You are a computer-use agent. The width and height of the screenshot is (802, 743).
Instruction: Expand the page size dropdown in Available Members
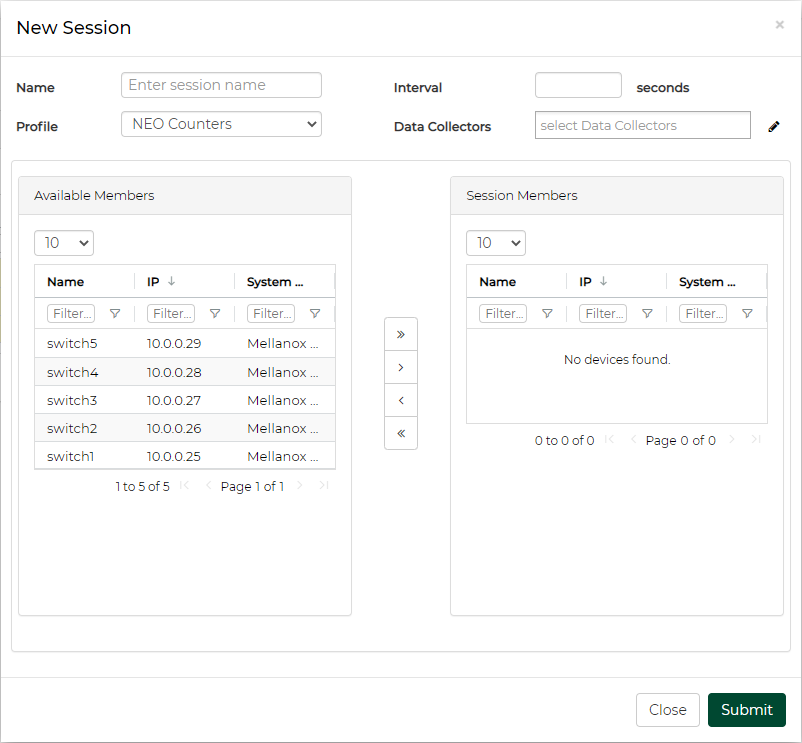pos(64,243)
